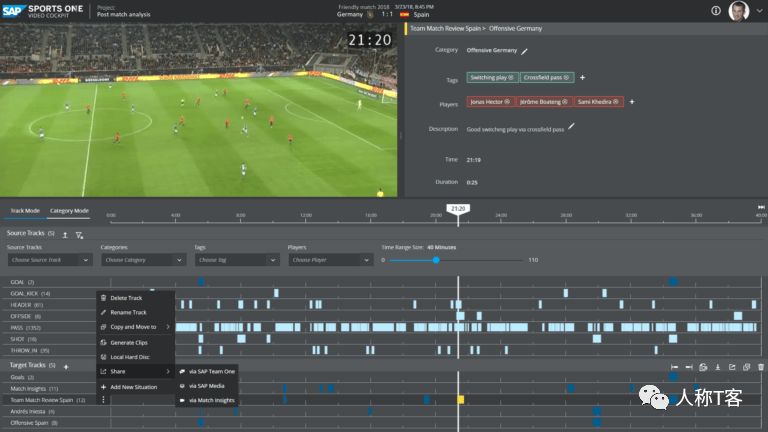Click trash icon in Target Tracks toolbar

(x=761, y=367)
